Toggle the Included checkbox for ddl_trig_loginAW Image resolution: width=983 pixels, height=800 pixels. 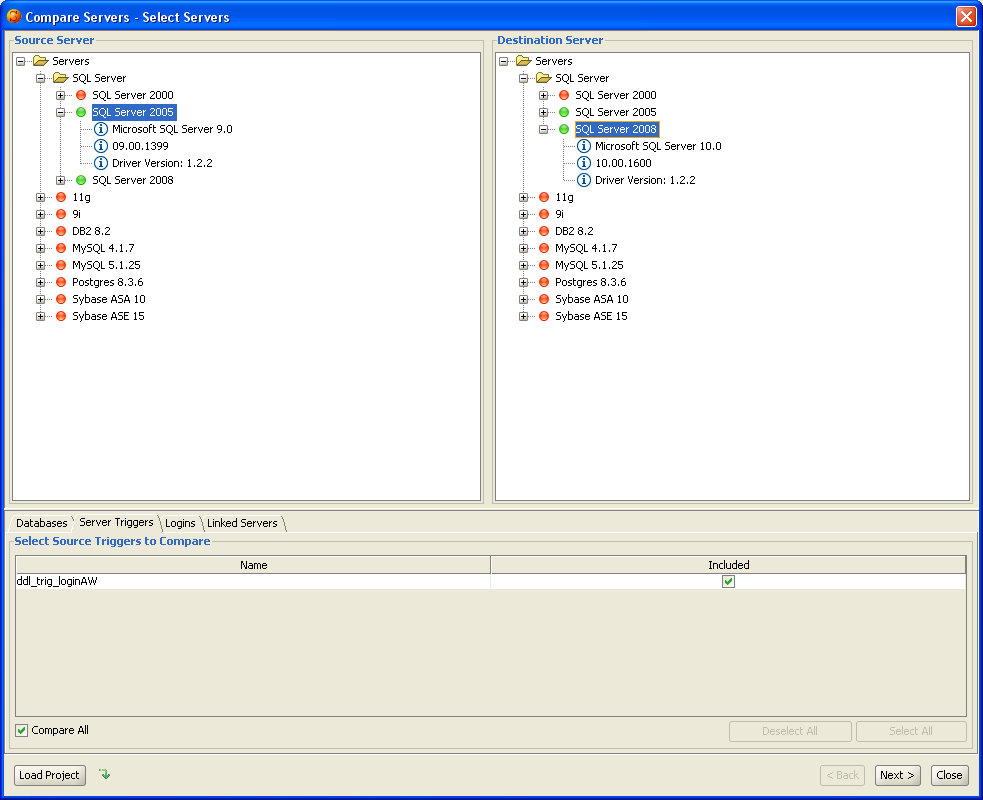(x=728, y=582)
